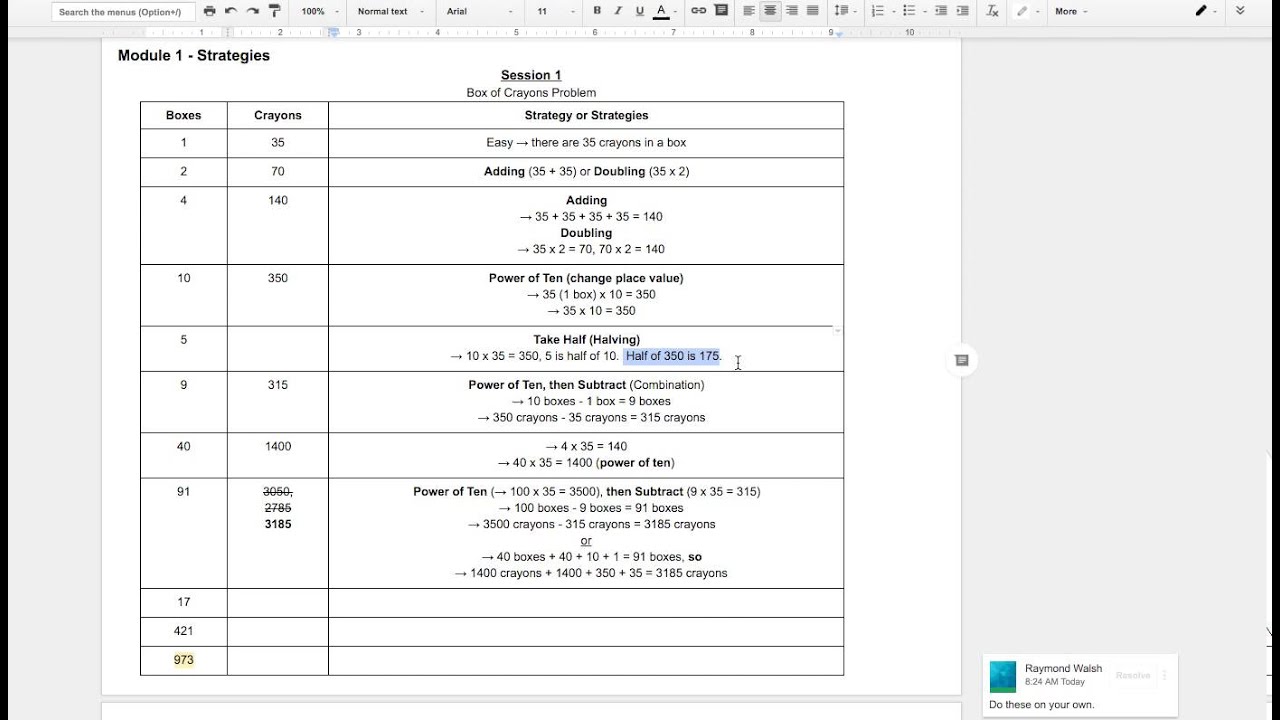Screen dimensions: 1280x720
Task: Click the Hide menus double chevron
Action: [1241, 11]
